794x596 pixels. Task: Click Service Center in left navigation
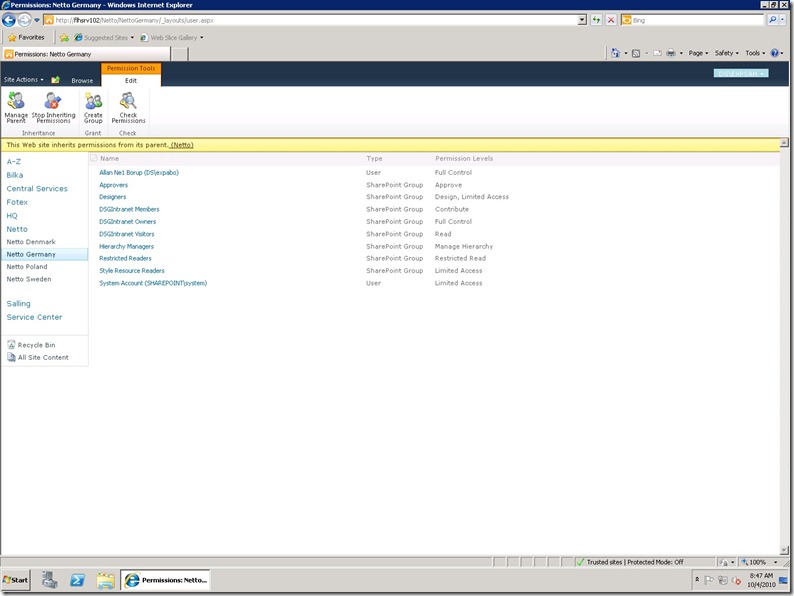pyautogui.click(x=34, y=317)
